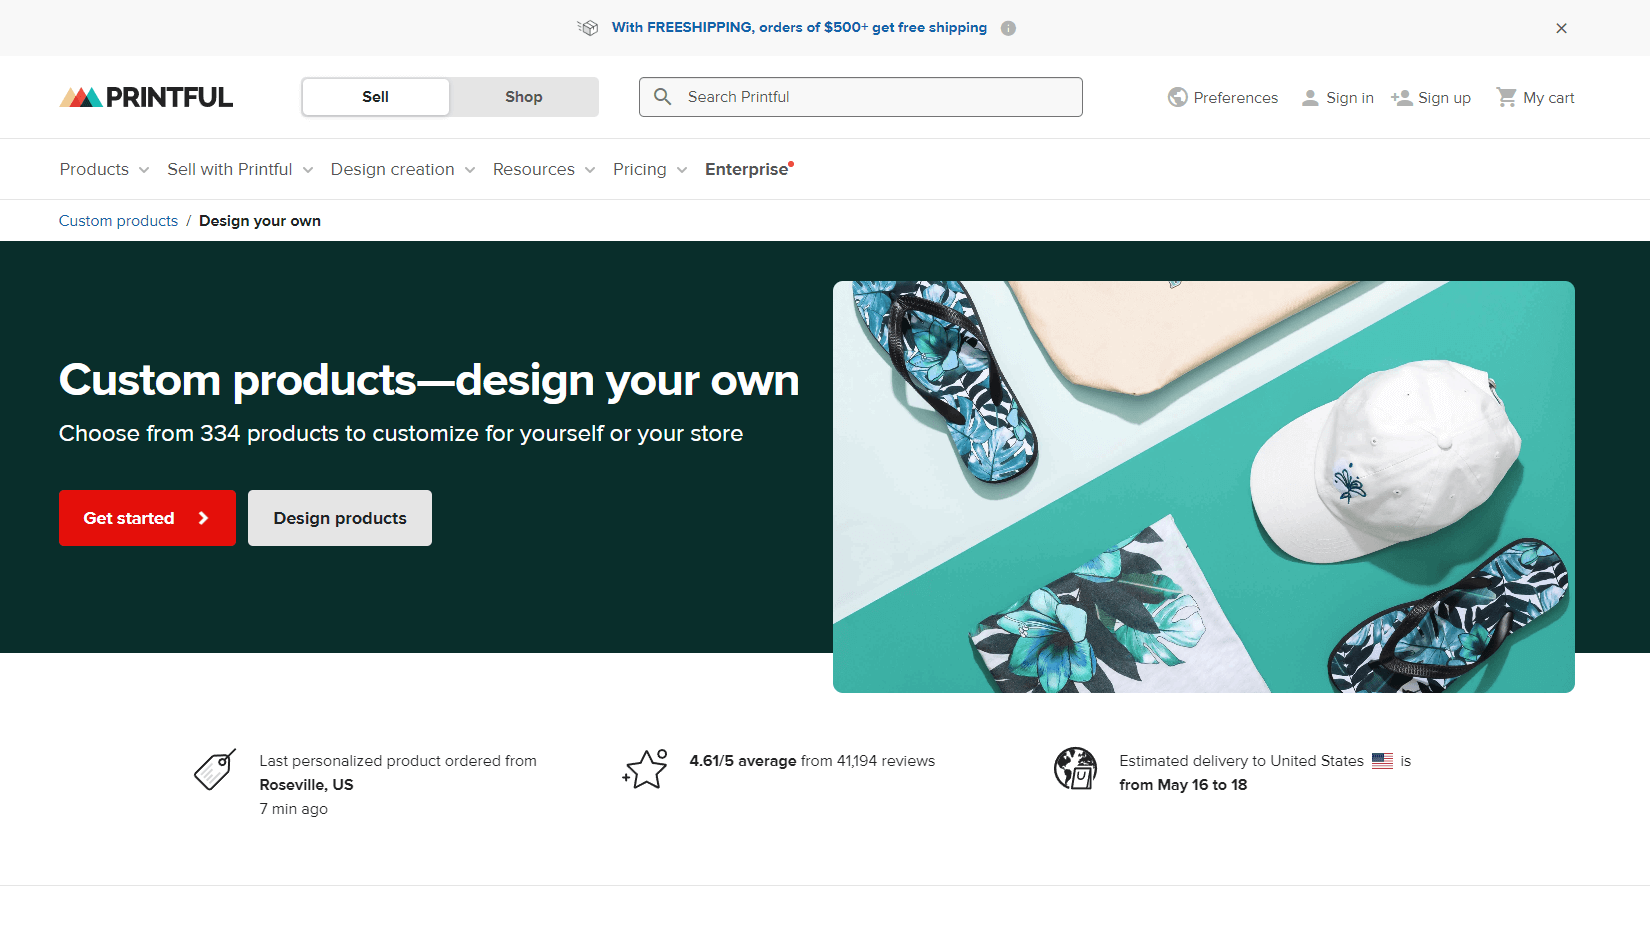
Task: Click the United States flag icon
Action: click(1382, 761)
